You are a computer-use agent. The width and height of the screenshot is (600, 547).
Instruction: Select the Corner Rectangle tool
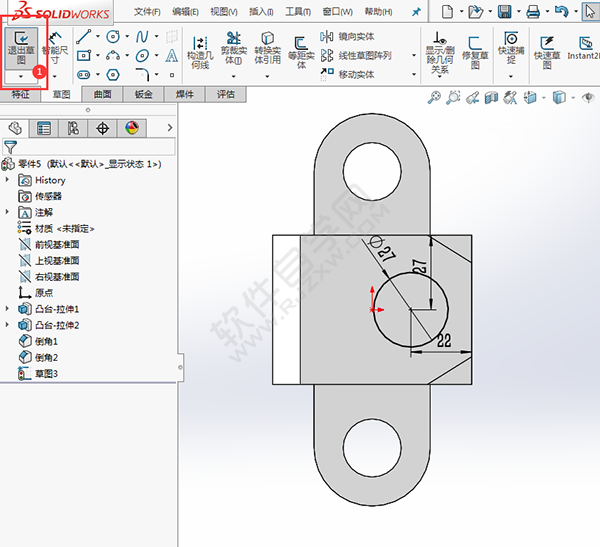[83, 56]
